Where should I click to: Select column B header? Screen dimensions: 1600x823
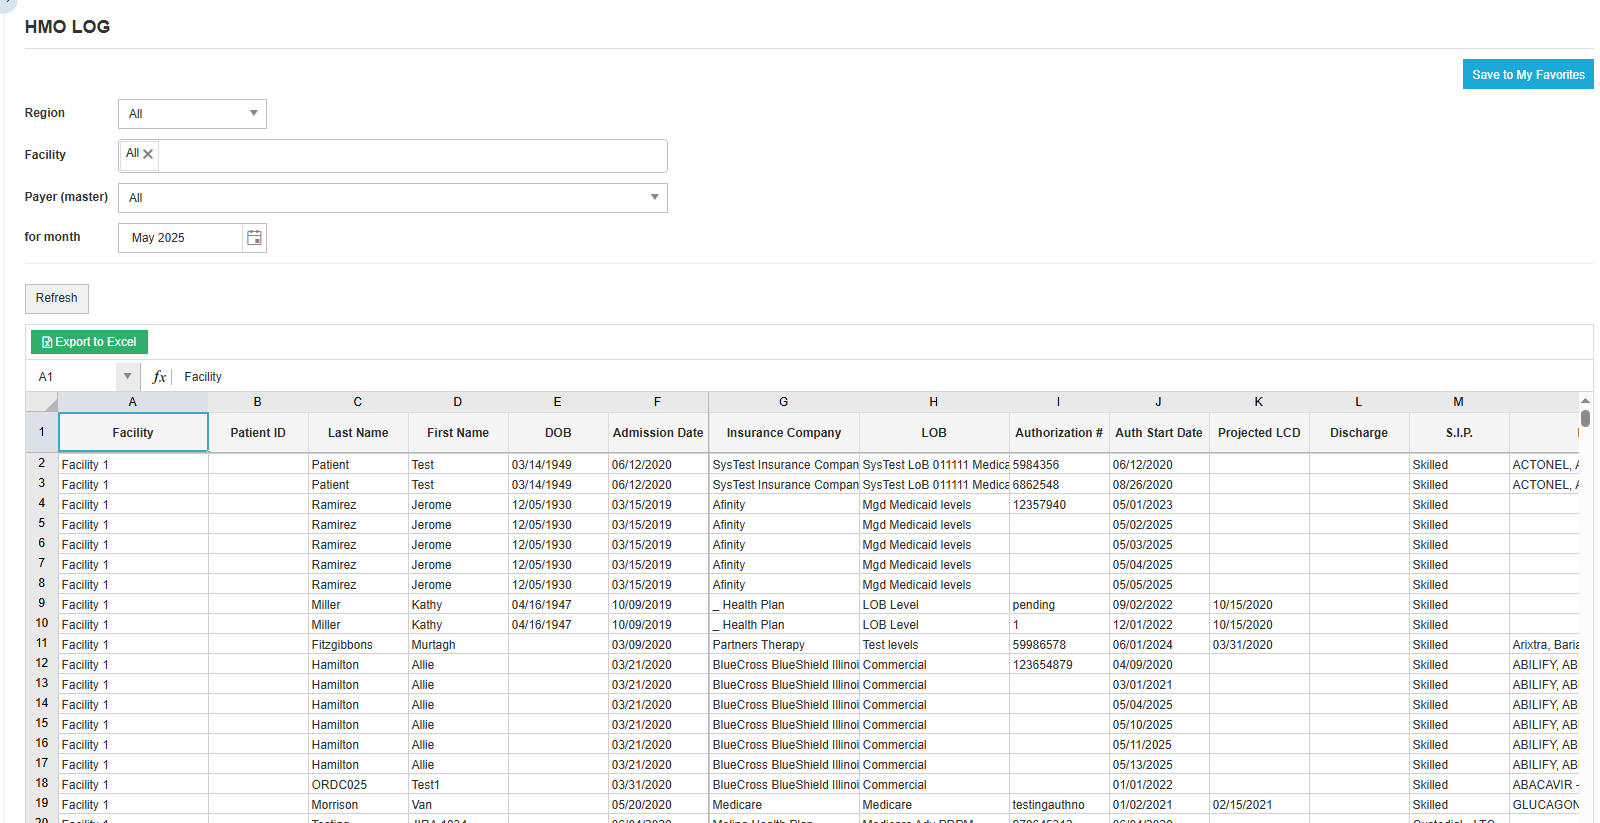click(258, 402)
